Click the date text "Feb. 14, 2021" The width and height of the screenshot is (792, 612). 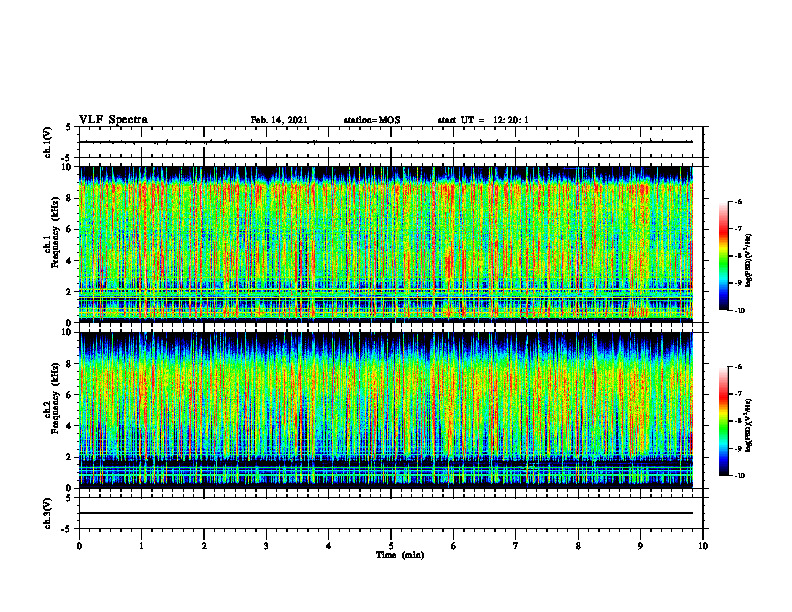[x=279, y=120]
